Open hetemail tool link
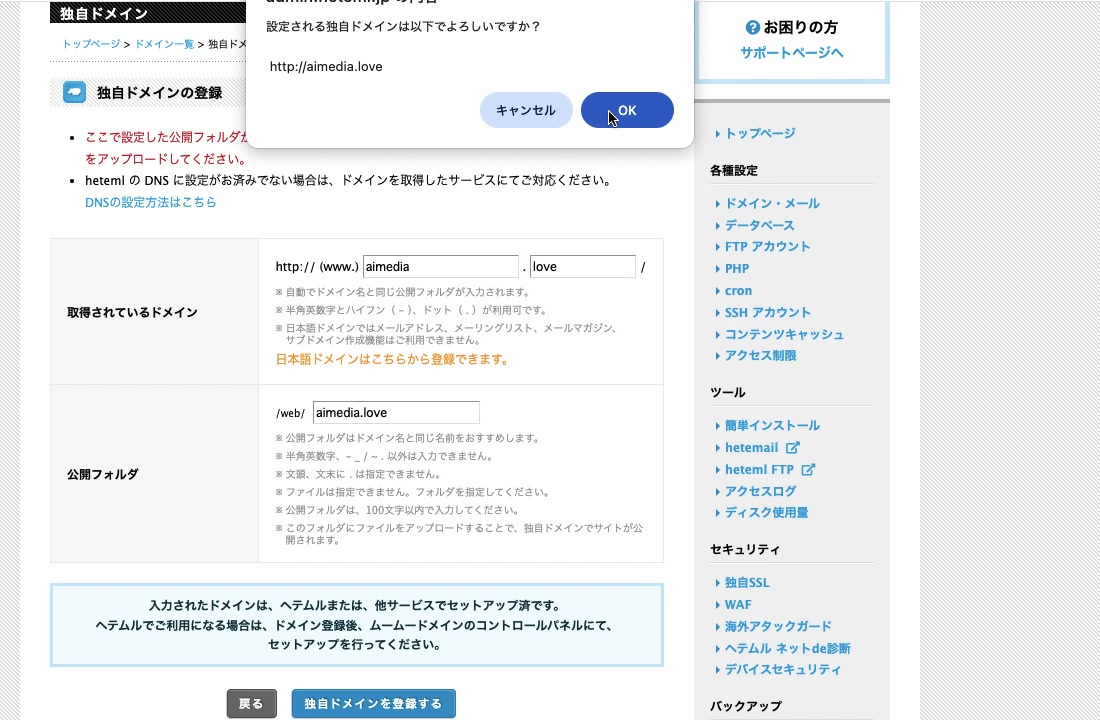 pos(751,448)
